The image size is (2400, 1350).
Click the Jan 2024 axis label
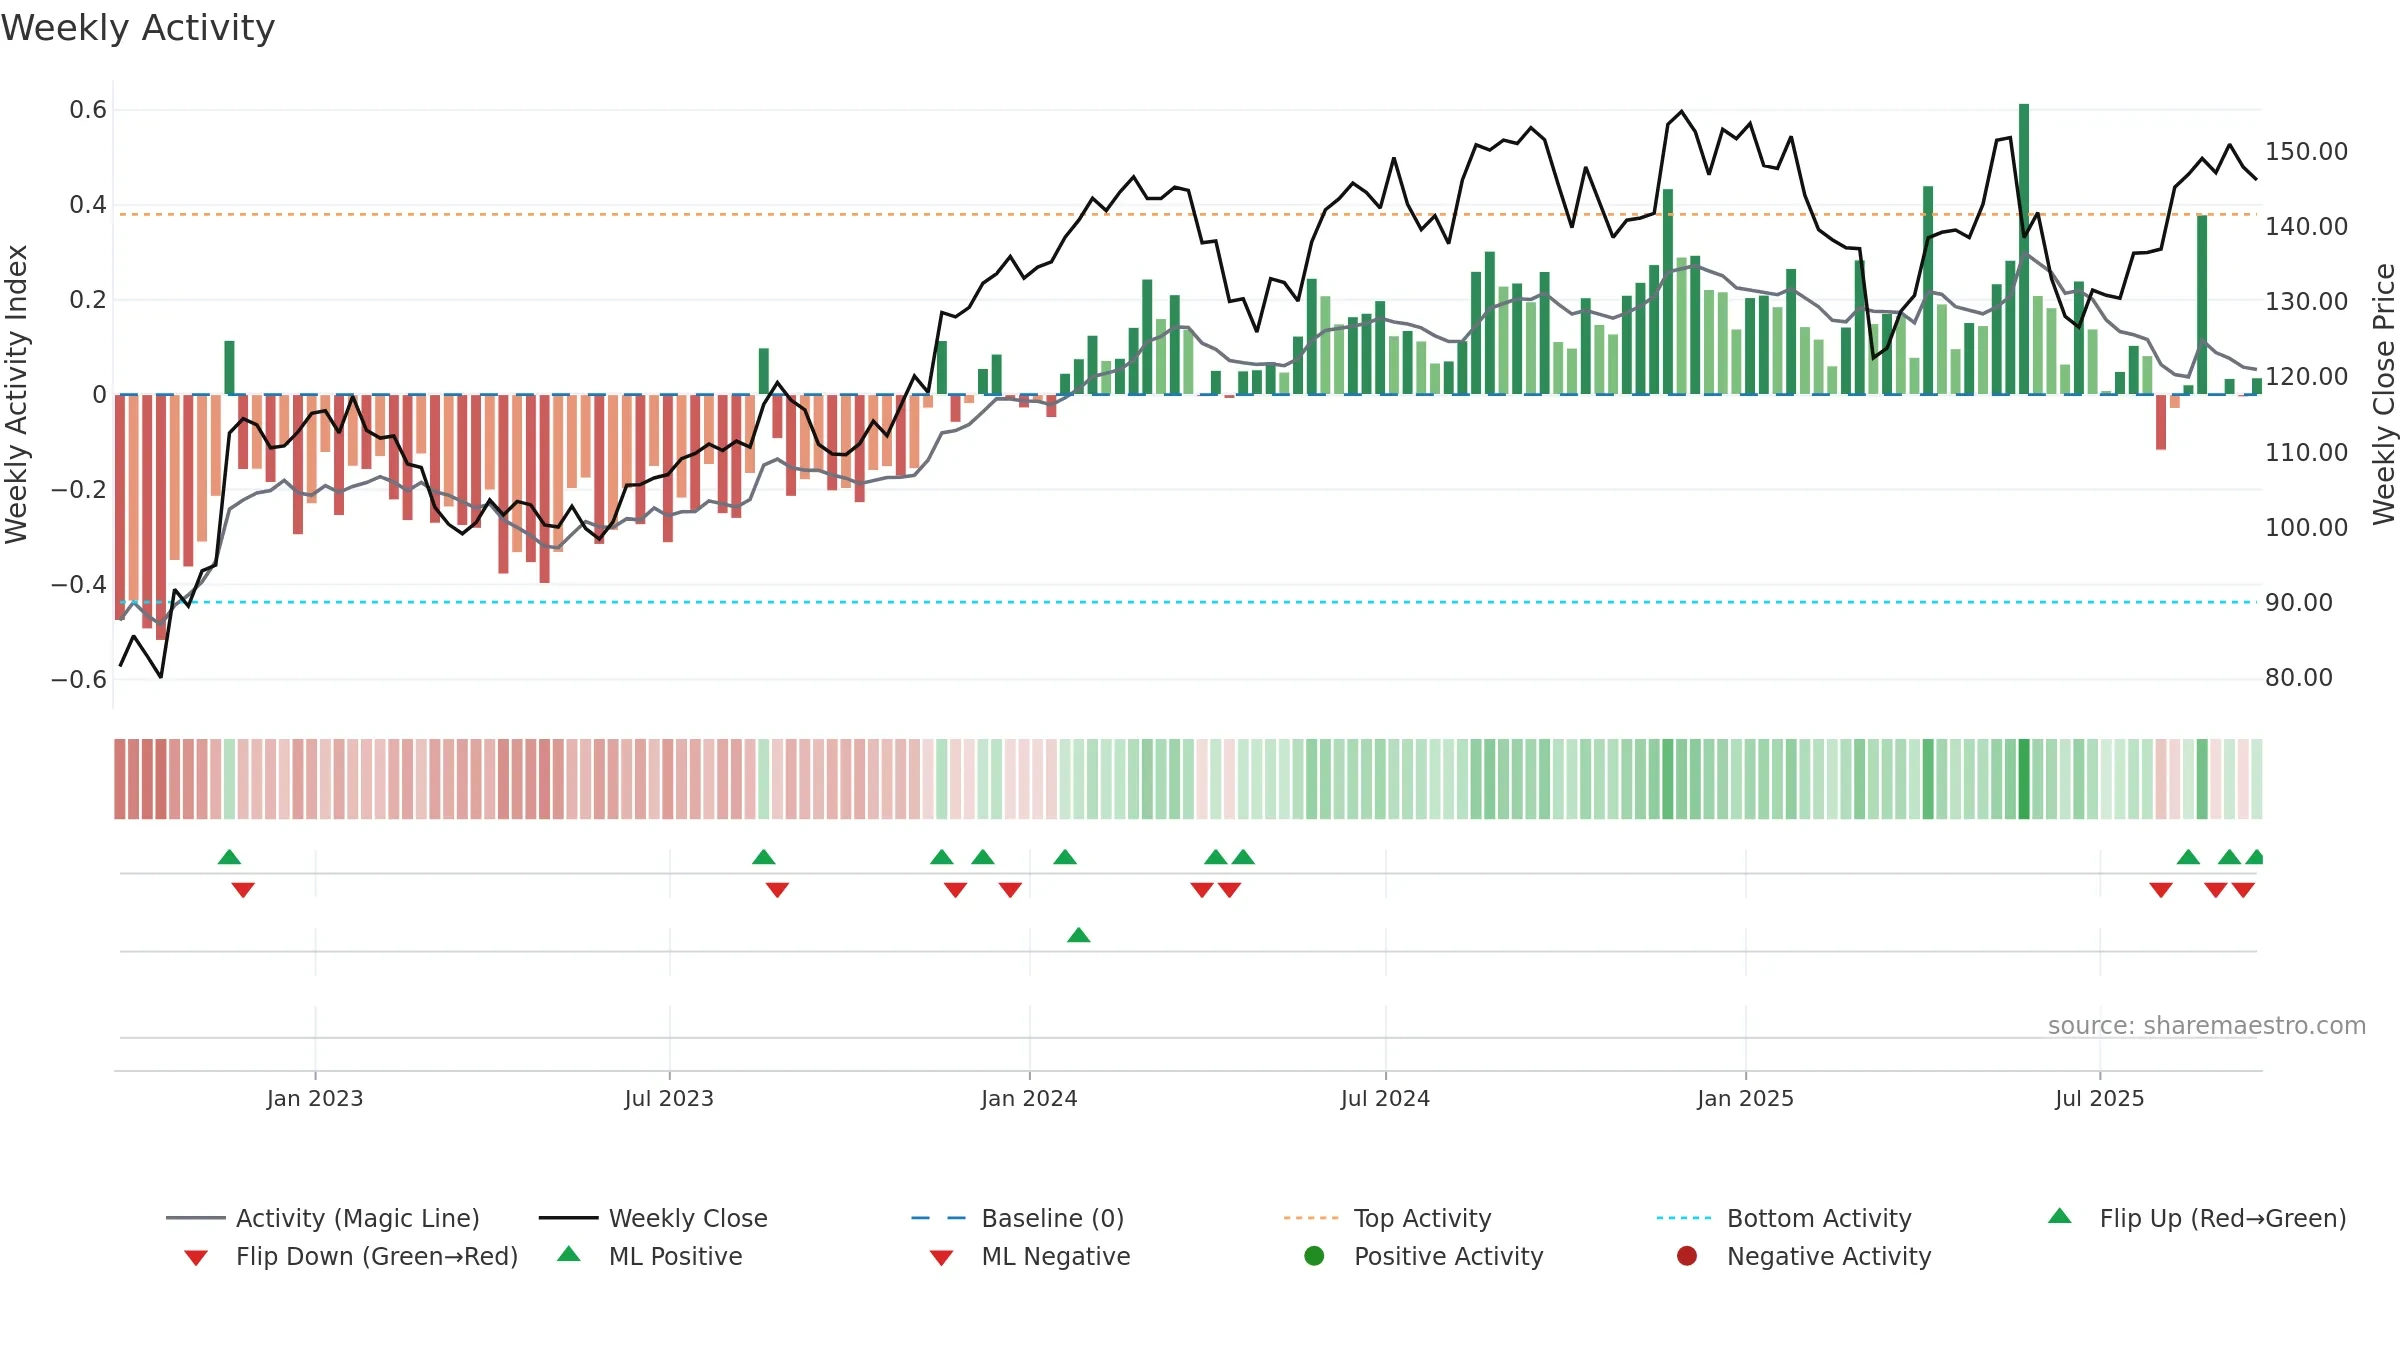[1029, 1098]
